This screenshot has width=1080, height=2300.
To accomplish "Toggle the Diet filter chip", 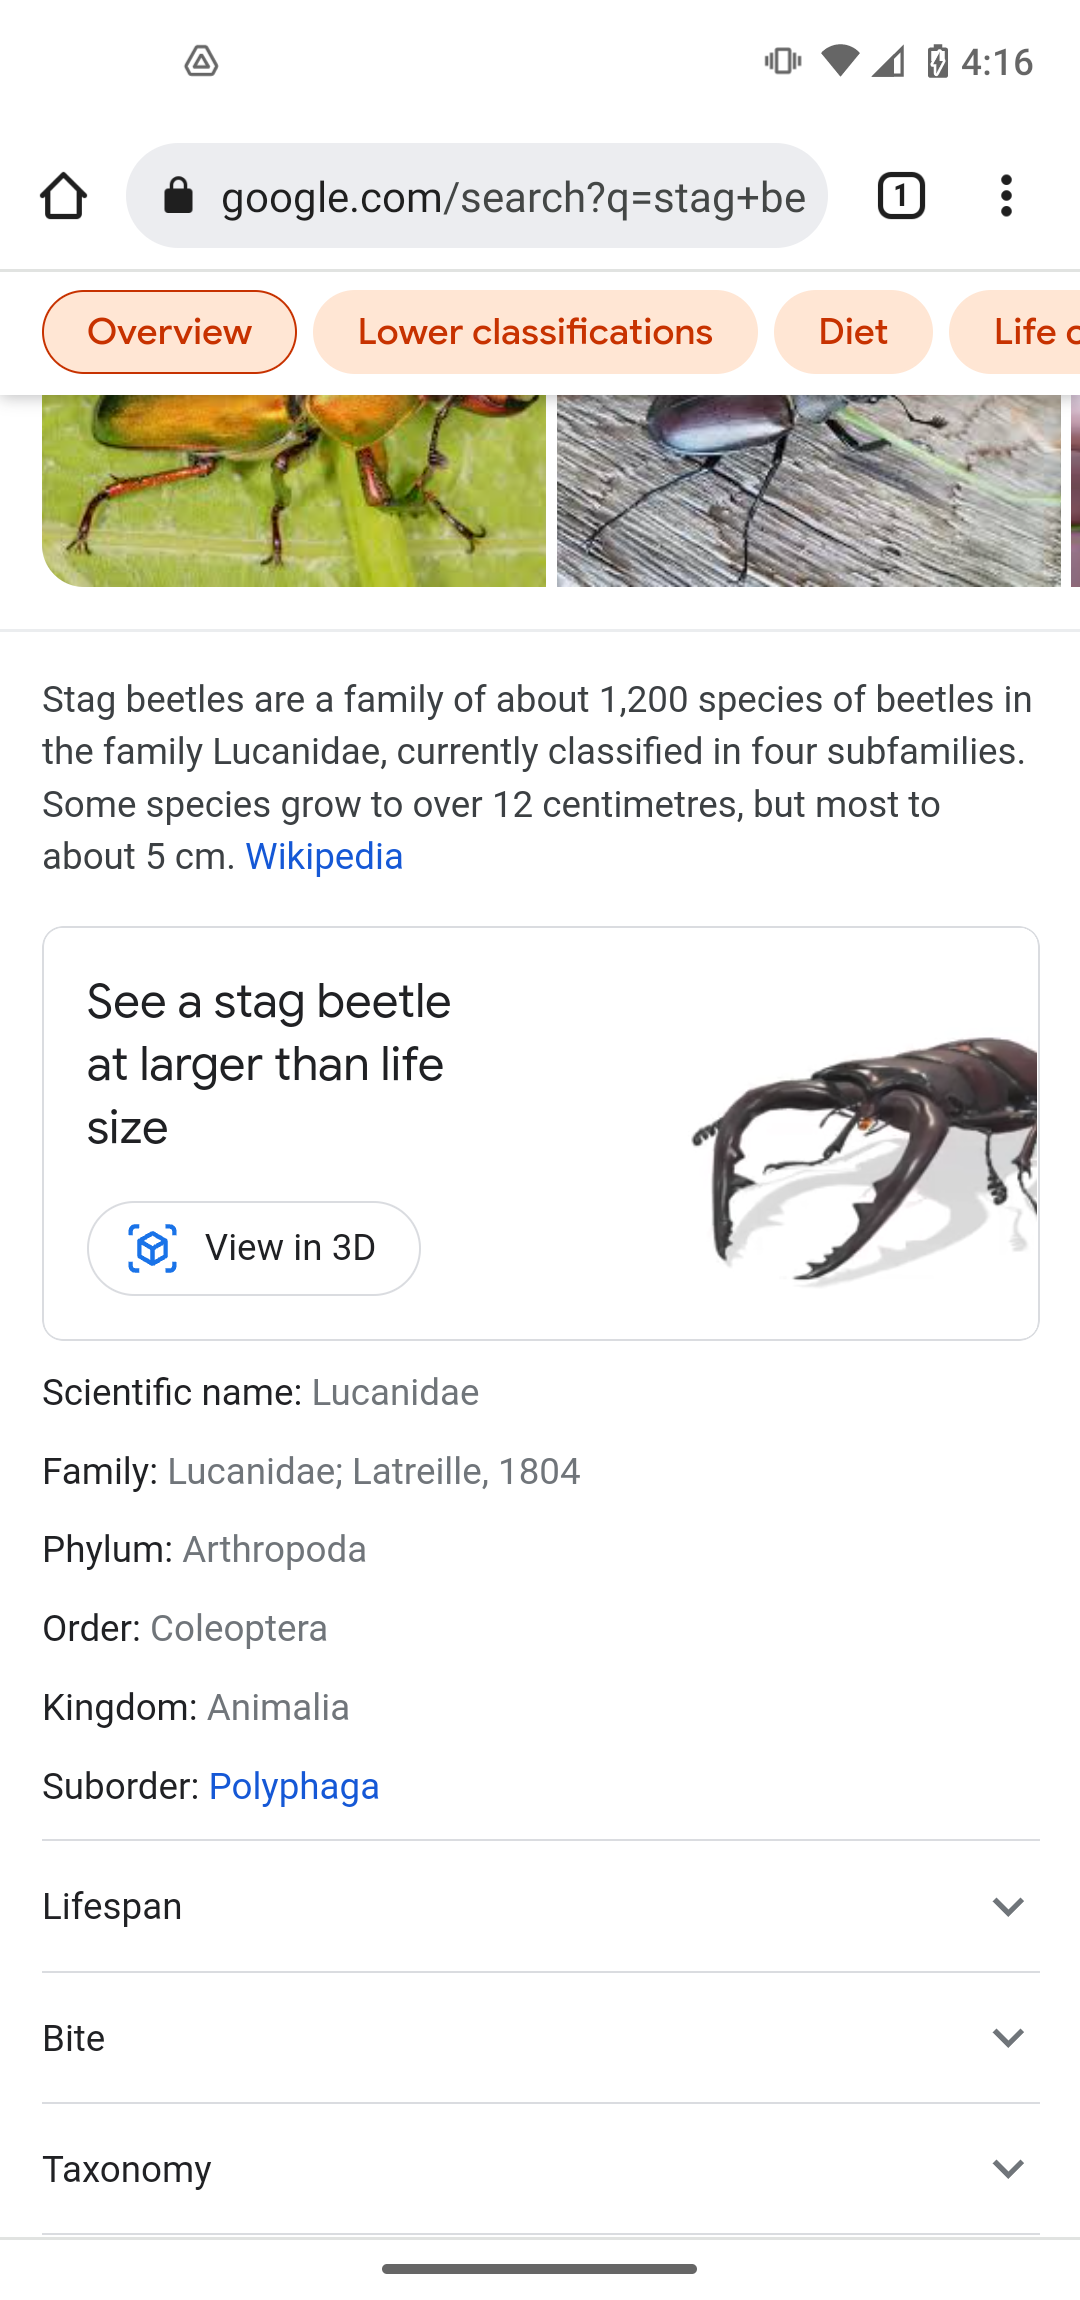I will [x=852, y=331].
